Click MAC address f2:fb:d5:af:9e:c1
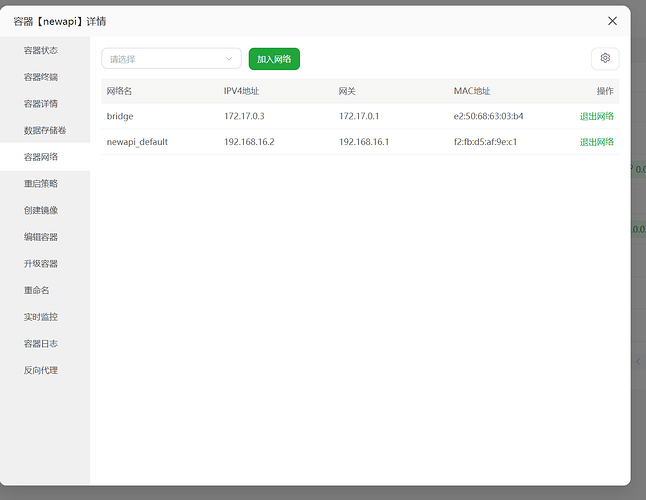 click(x=485, y=142)
